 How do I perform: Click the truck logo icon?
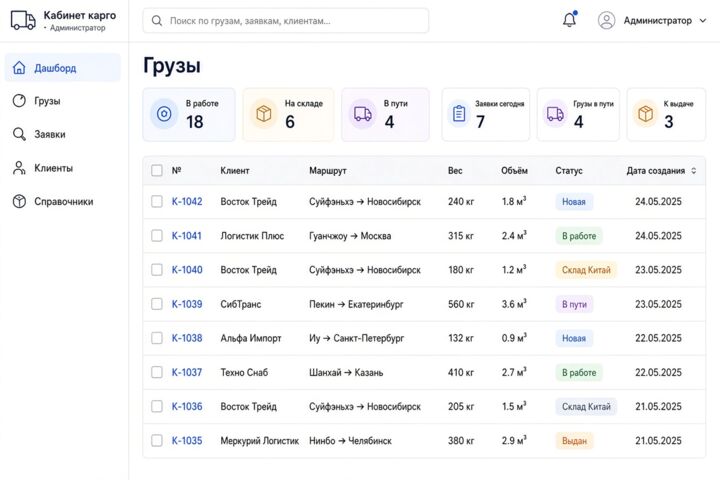[23, 21]
